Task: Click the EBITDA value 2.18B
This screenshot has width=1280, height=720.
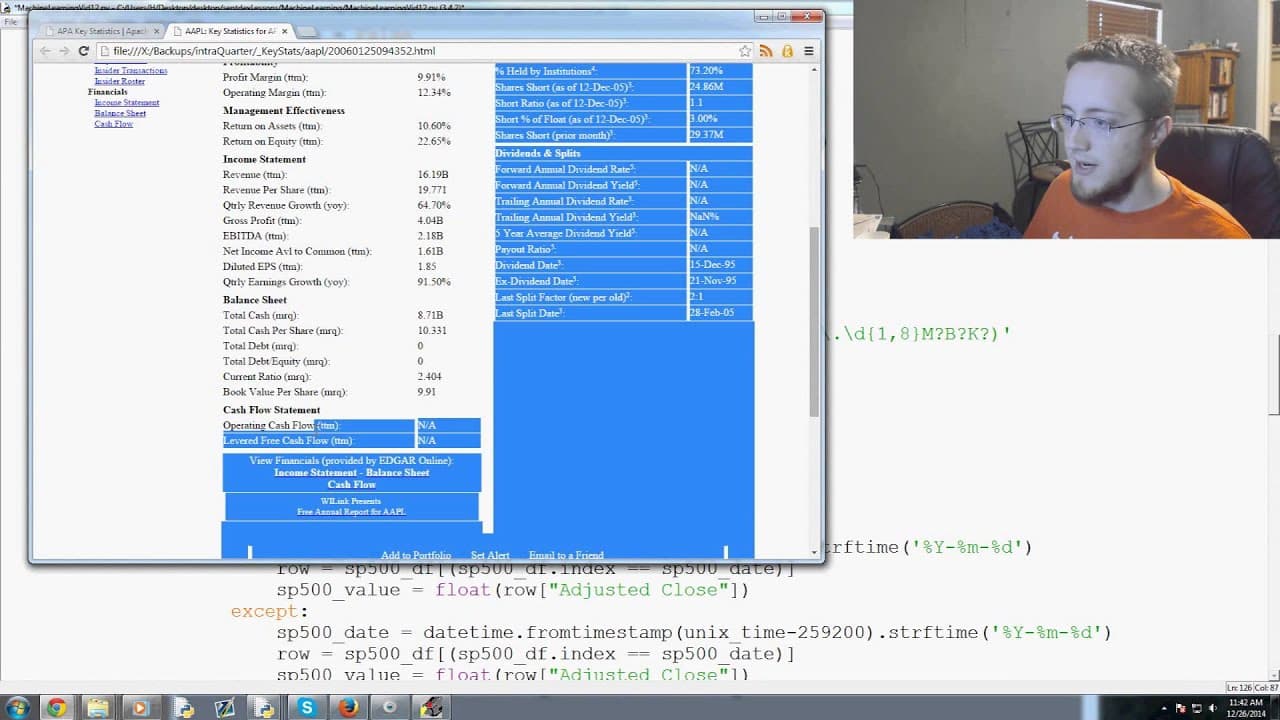Action: pos(430,236)
